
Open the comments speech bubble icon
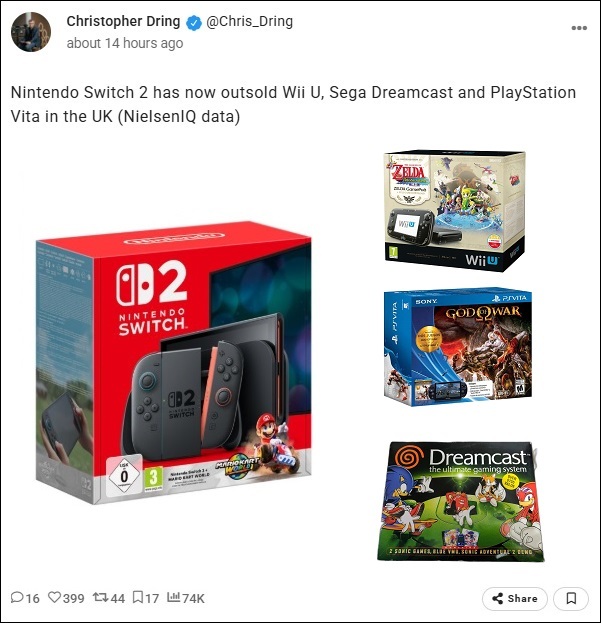click(x=17, y=597)
